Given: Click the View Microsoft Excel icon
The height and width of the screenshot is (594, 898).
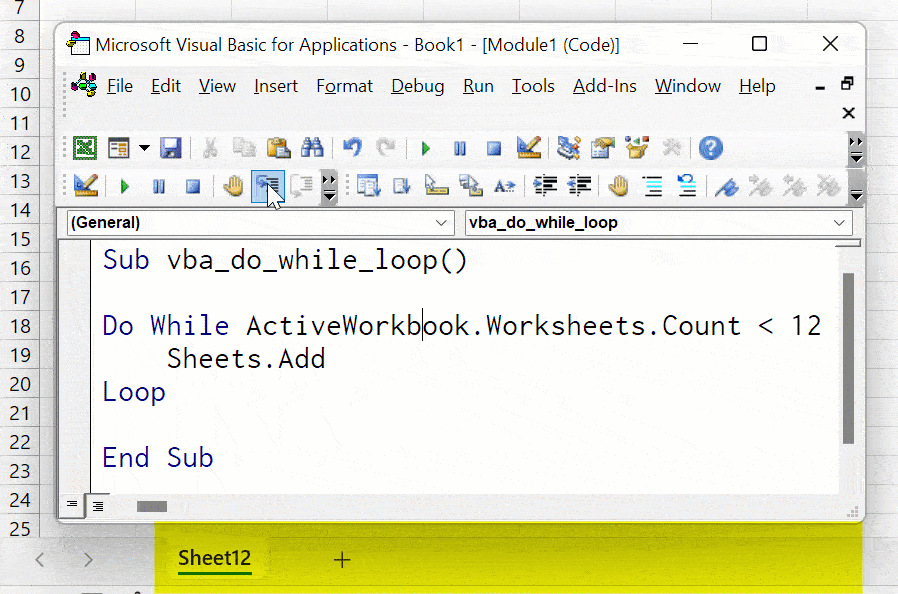Looking at the screenshot, I should pos(85,148).
